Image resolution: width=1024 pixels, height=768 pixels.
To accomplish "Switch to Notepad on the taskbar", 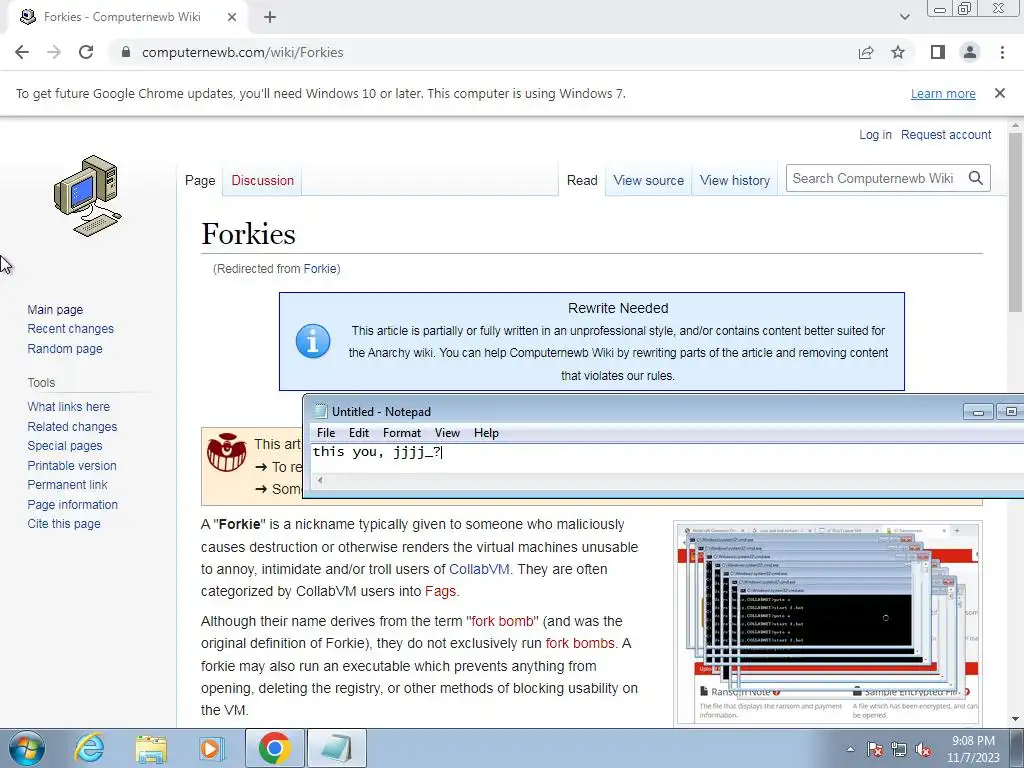I will (x=336, y=748).
